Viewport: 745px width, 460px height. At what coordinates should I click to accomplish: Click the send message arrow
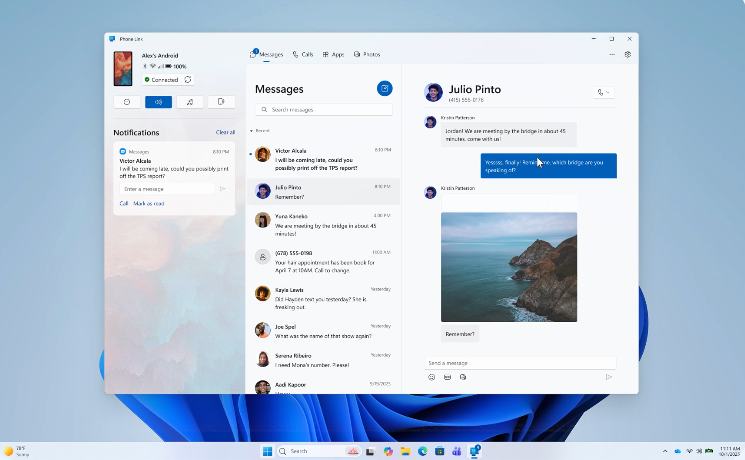click(609, 377)
